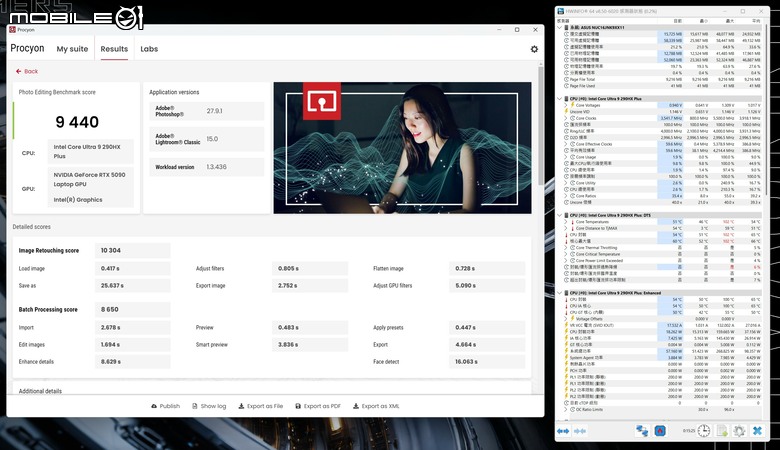
Task: Expand the Core Clocks row
Action: click(566, 118)
